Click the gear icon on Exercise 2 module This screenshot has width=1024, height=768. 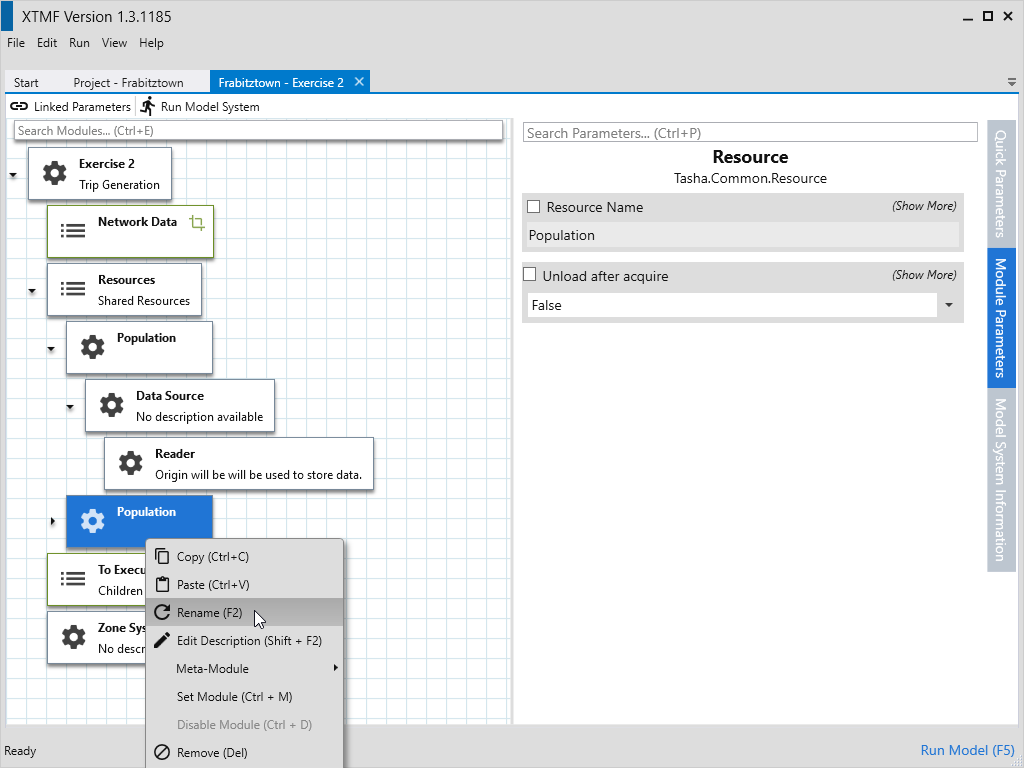pyautogui.click(x=54, y=173)
